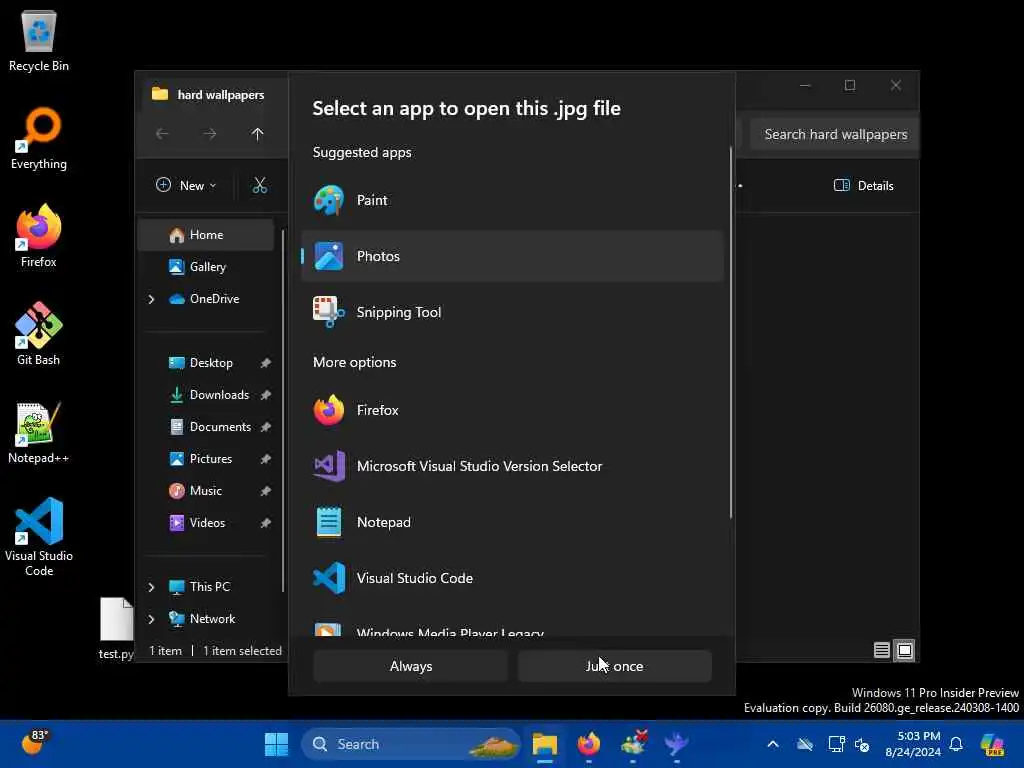Click the Explorer Forward arrow
Viewport: 1024px width, 768px height.
pyautogui.click(x=210, y=135)
